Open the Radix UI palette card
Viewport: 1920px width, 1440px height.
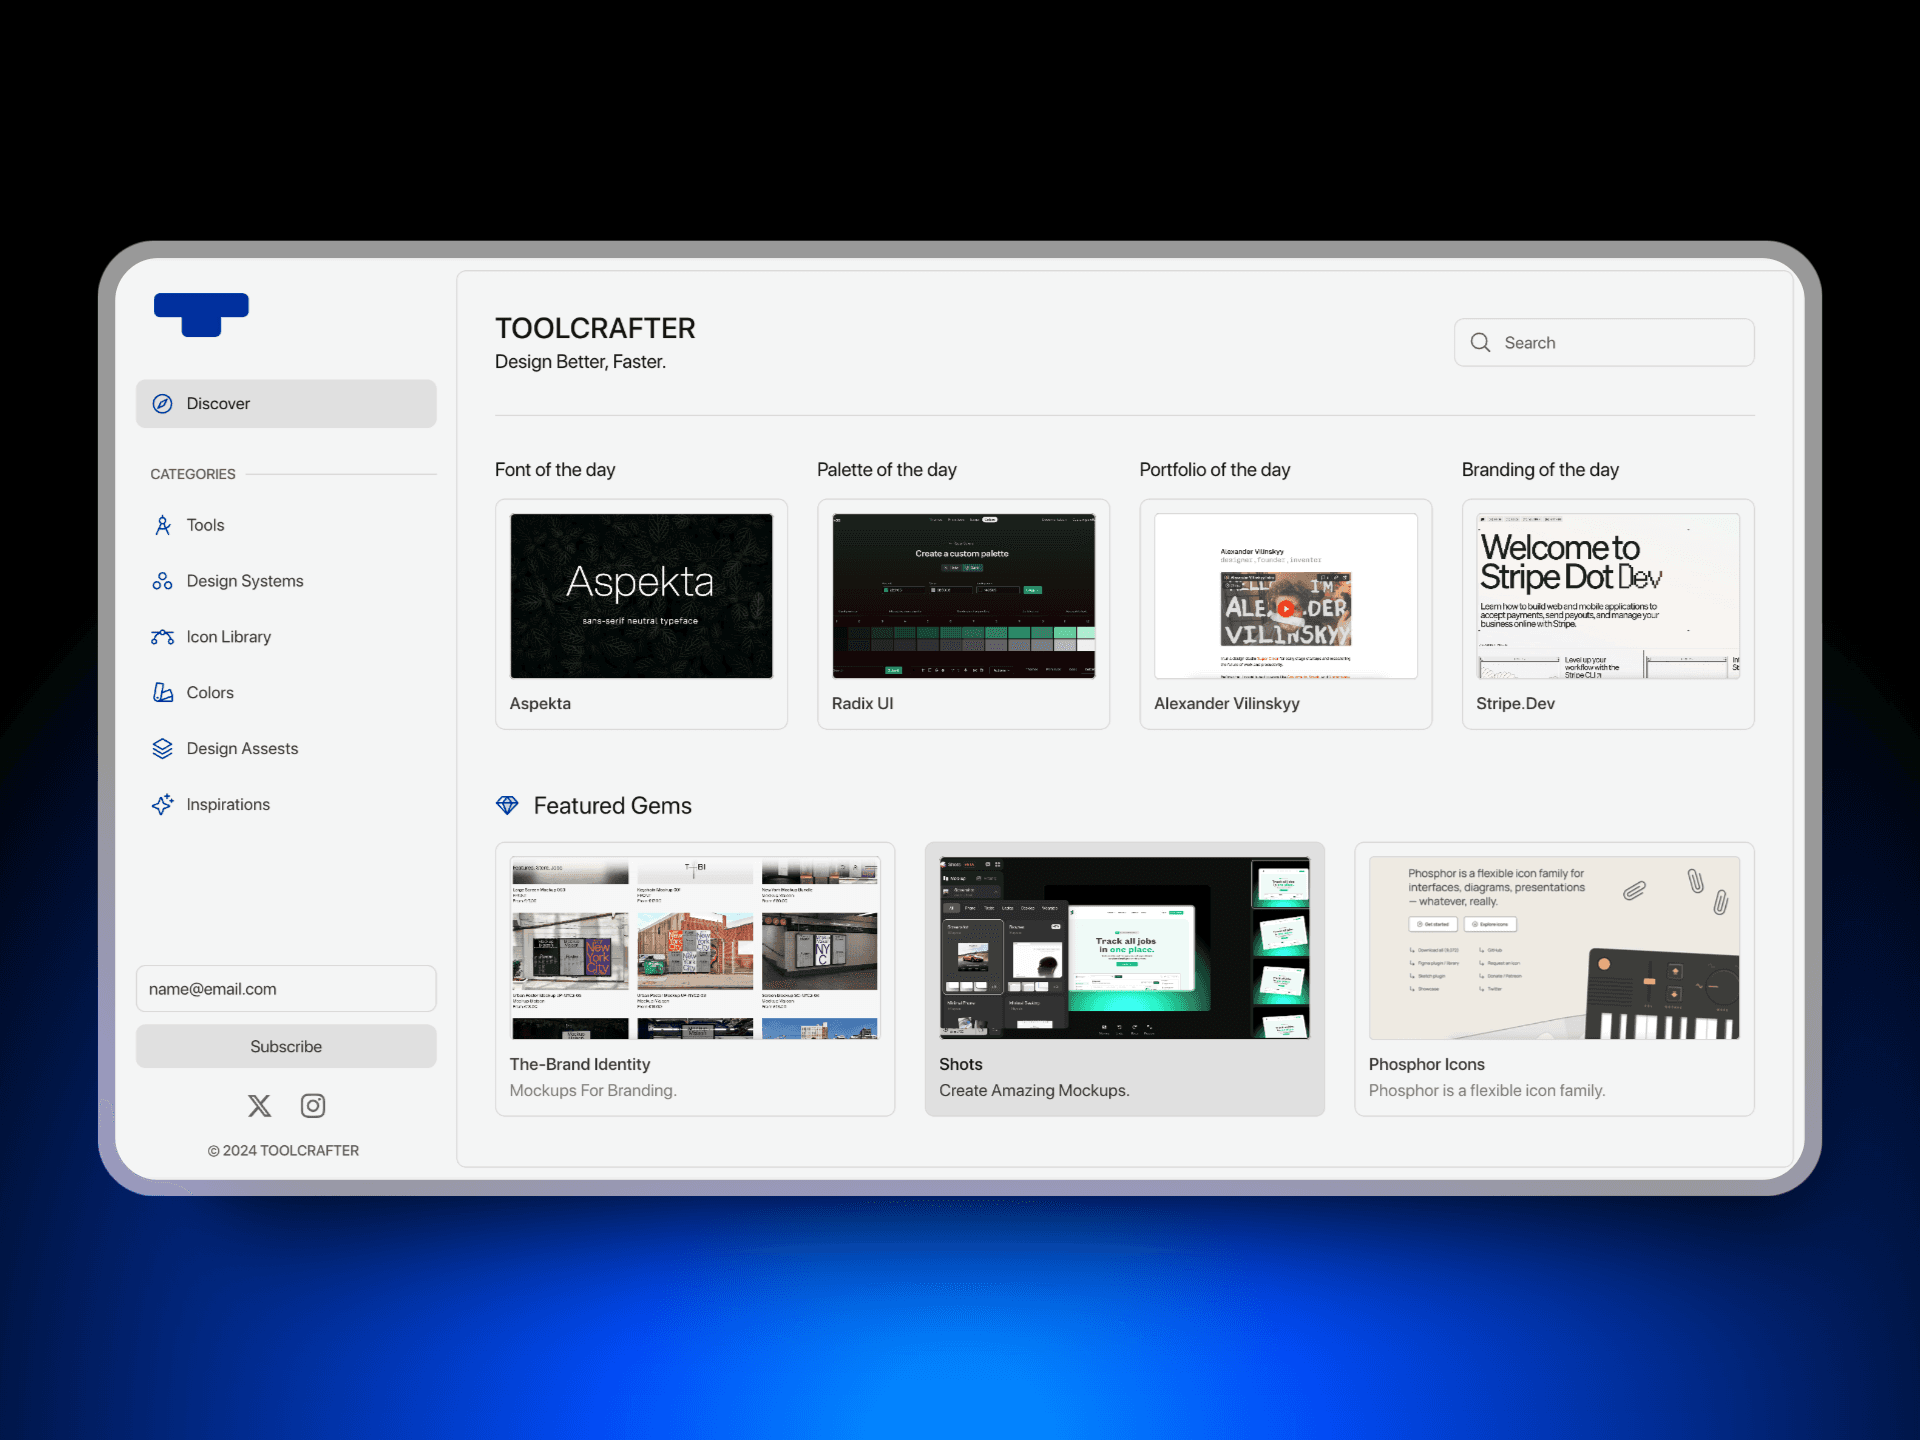(963, 614)
